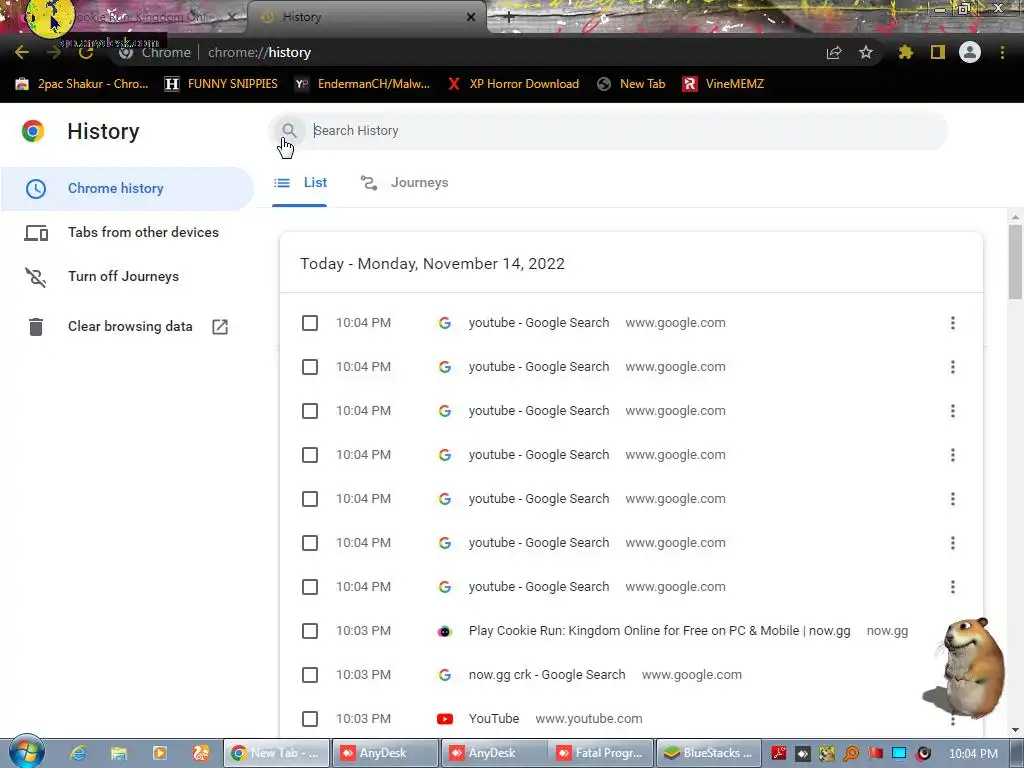Tick the checkbox for Play Cookie Run: Kingdom entry
Image resolution: width=1024 pixels, height=768 pixels.
click(x=310, y=631)
